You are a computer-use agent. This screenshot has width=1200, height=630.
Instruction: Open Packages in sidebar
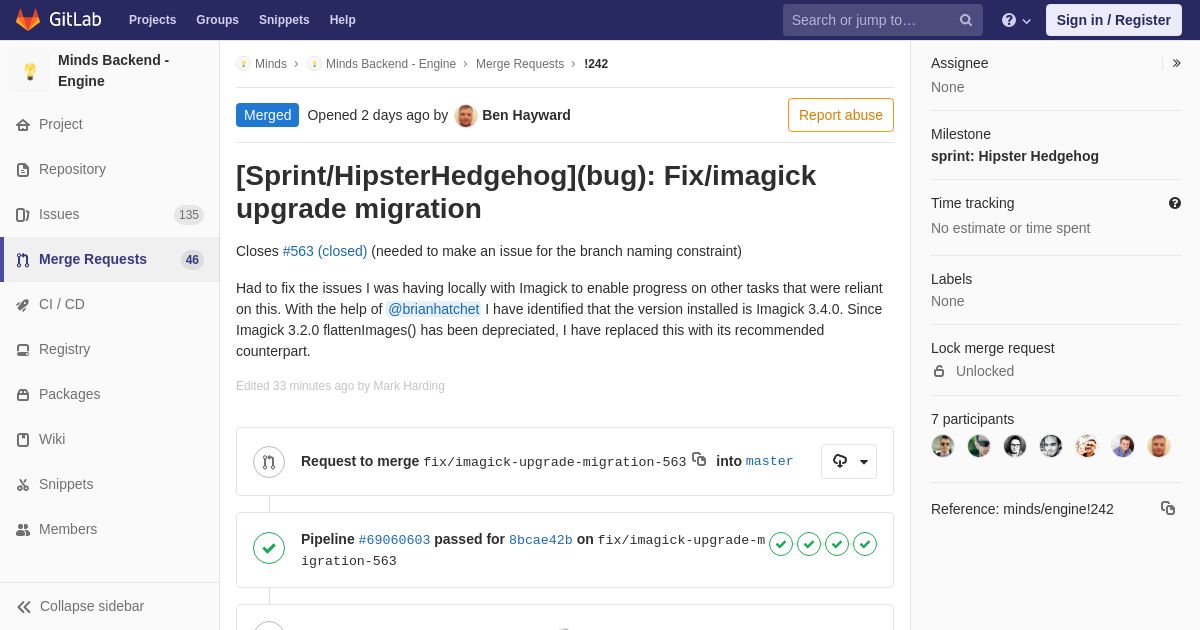click(x=110, y=394)
